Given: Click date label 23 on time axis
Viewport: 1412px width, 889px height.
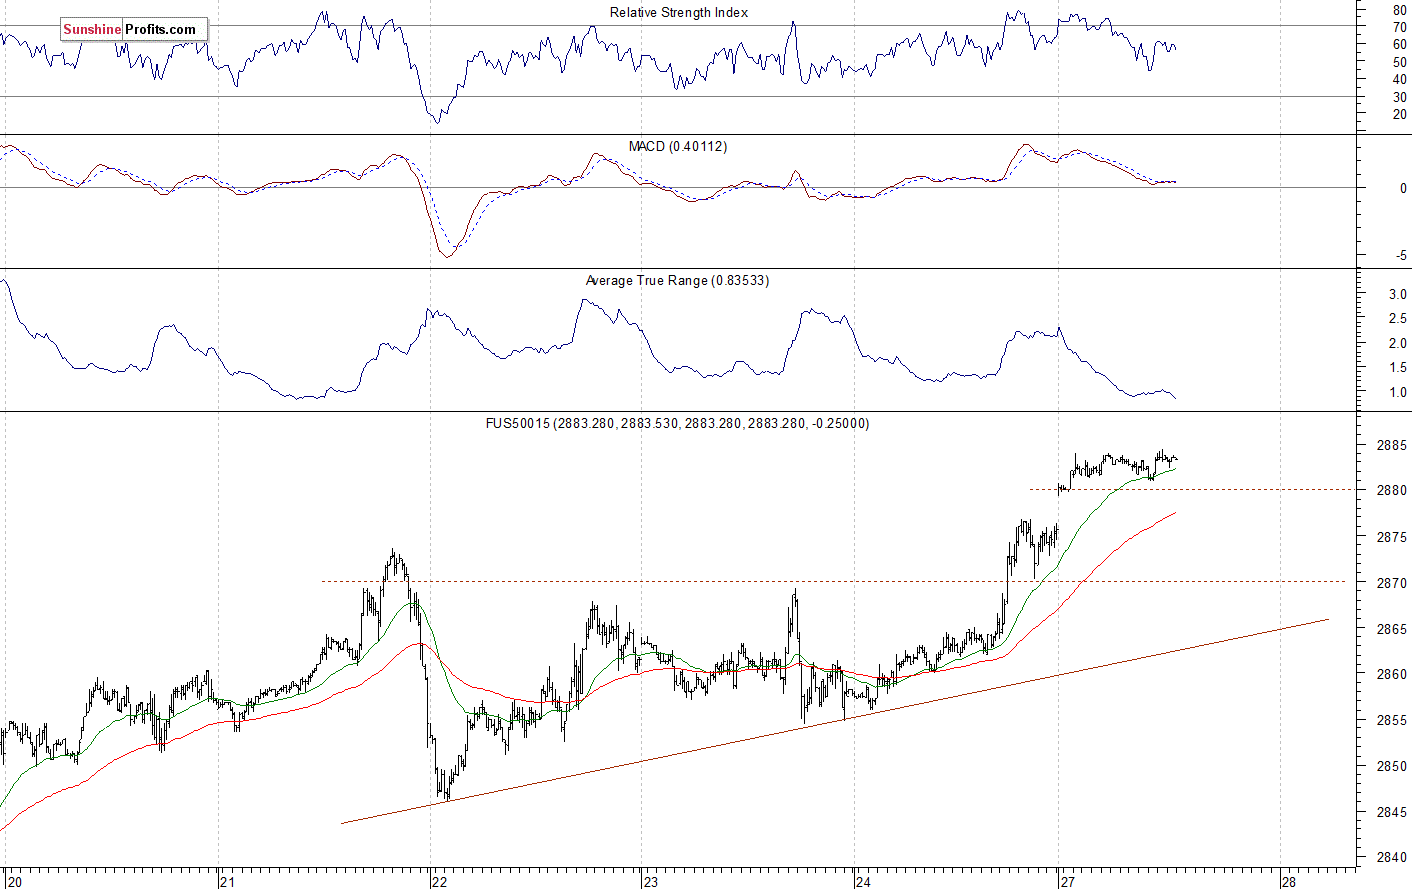Looking at the screenshot, I should 651,881.
